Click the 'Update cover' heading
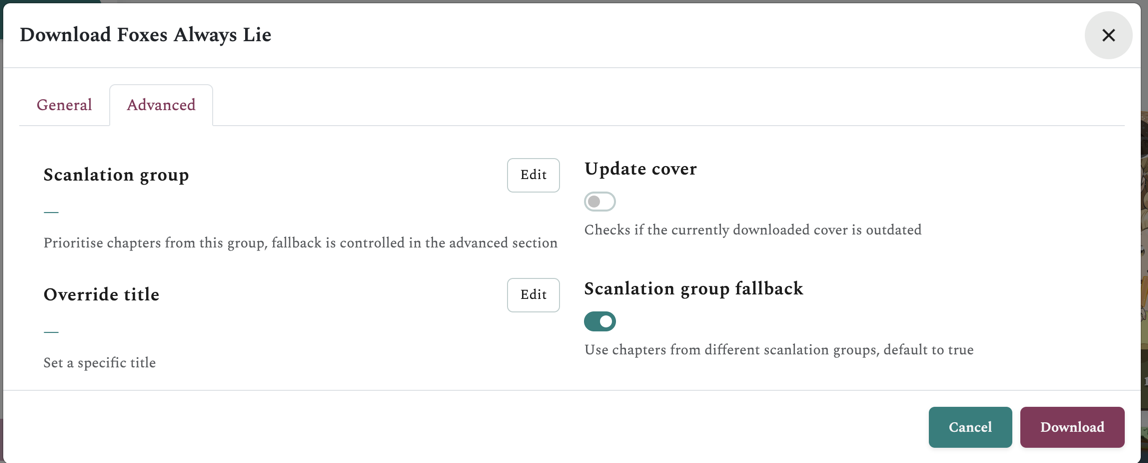1148x463 pixels. [640, 169]
